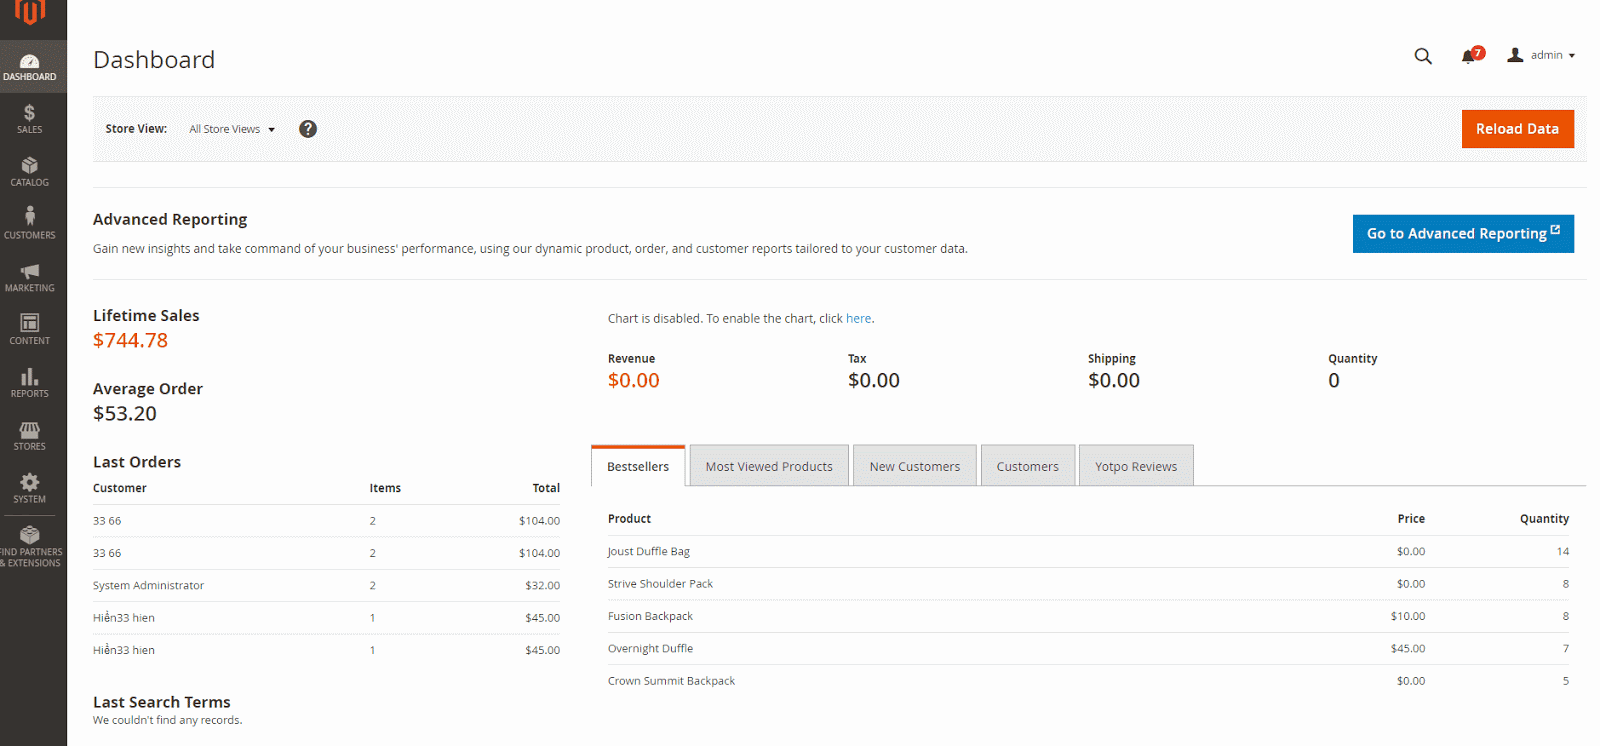The height and width of the screenshot is (746, 1600).
Task: Open Customers section in sidebar
Action: tap(30, 224)
